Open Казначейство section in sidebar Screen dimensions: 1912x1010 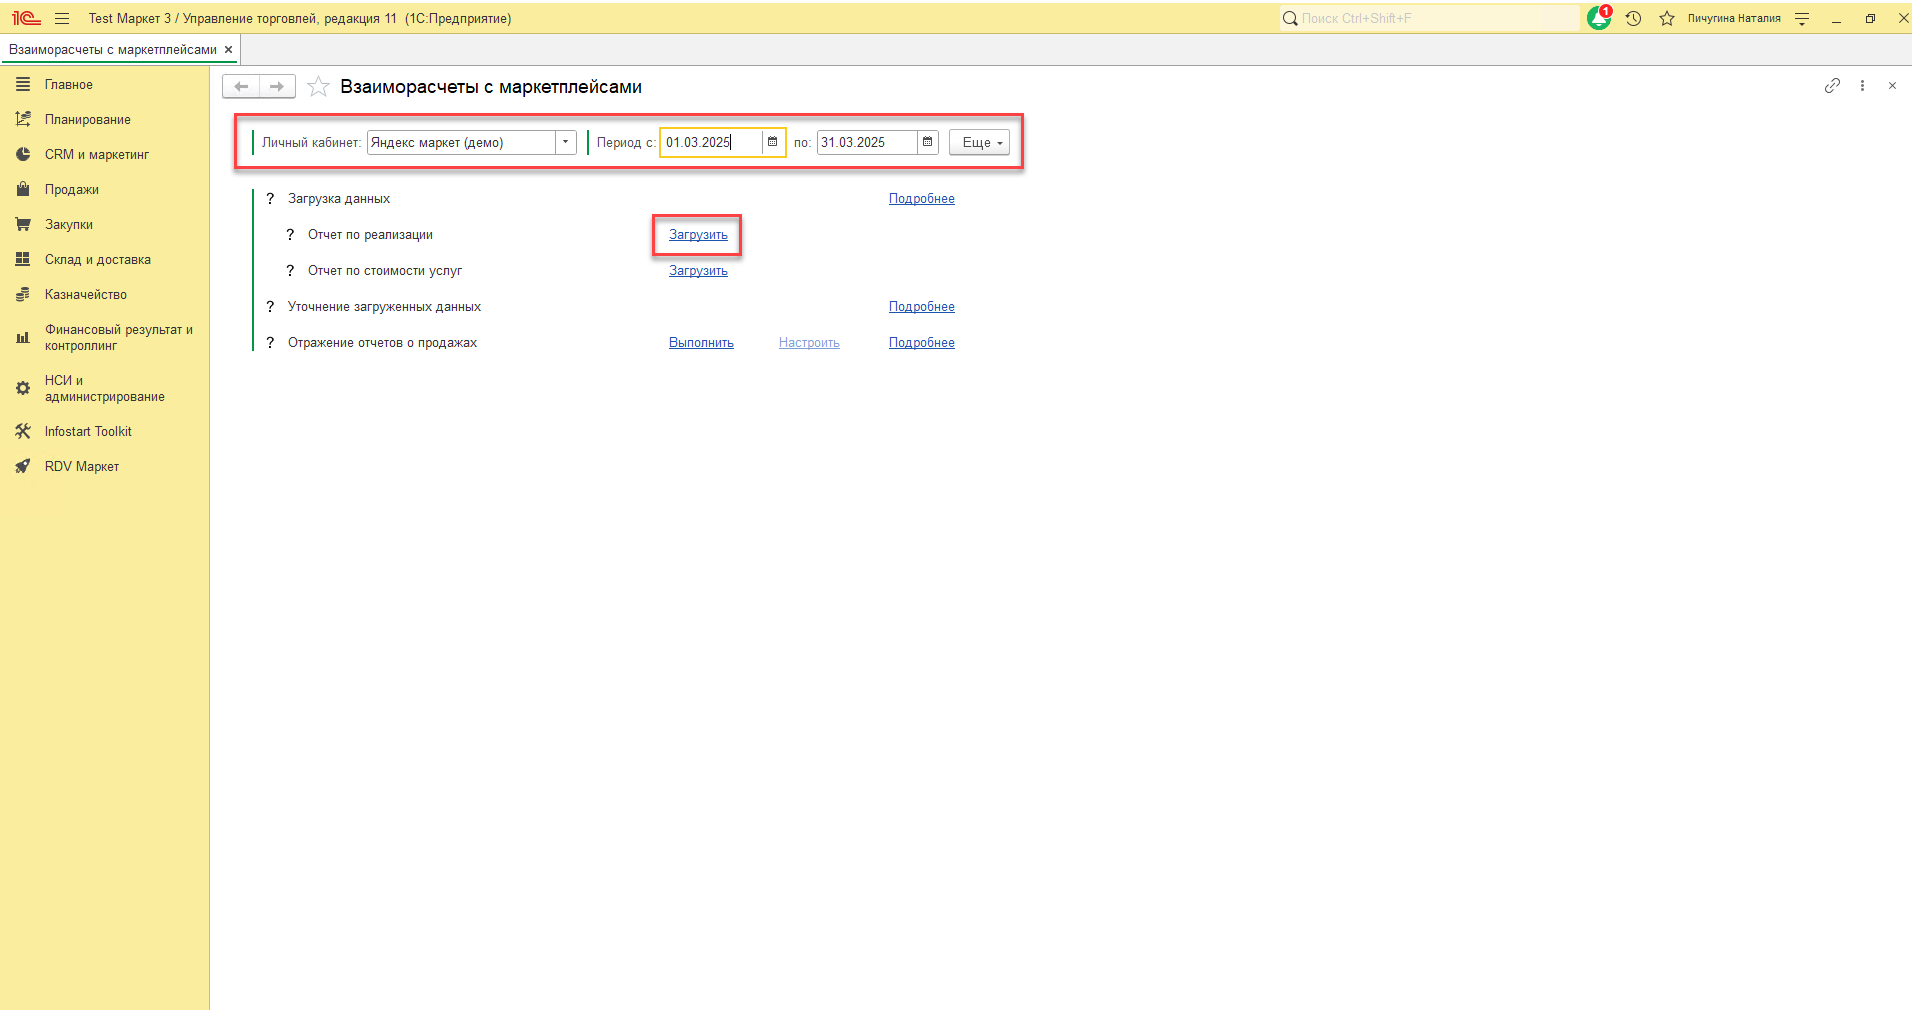coord(85,294)
